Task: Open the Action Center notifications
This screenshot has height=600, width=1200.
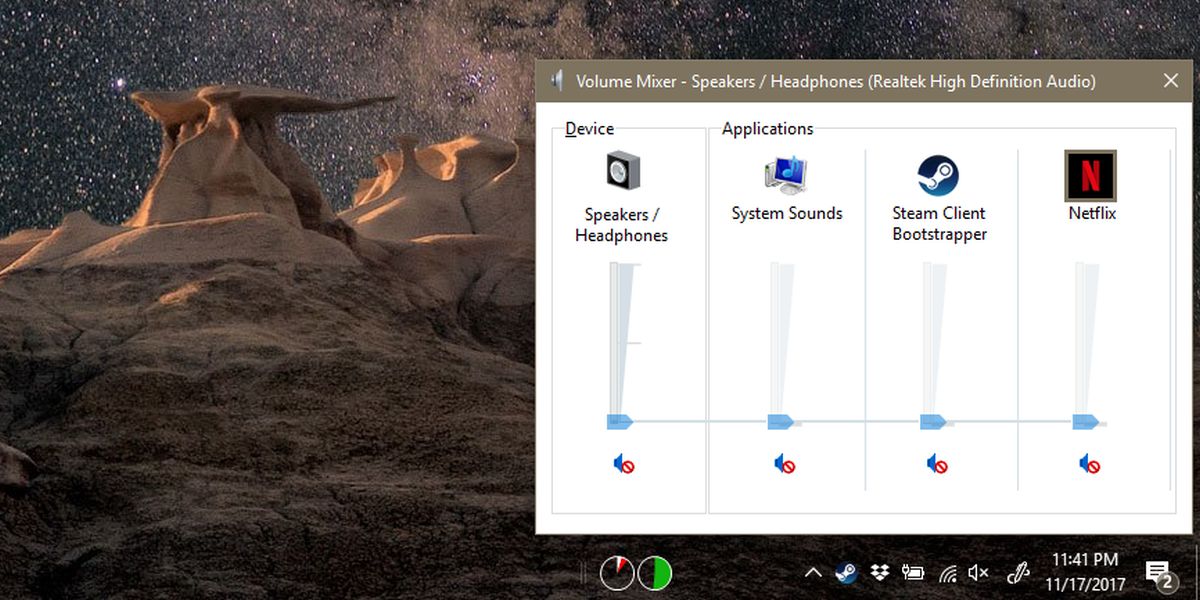Action: click(x=1158, y=573)
